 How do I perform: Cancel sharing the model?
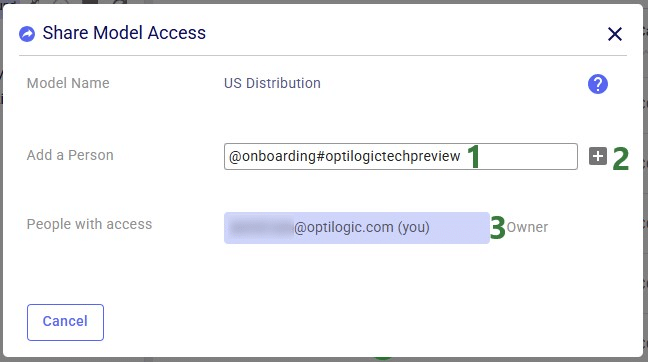pyautogui.click(x=65, y=322)
